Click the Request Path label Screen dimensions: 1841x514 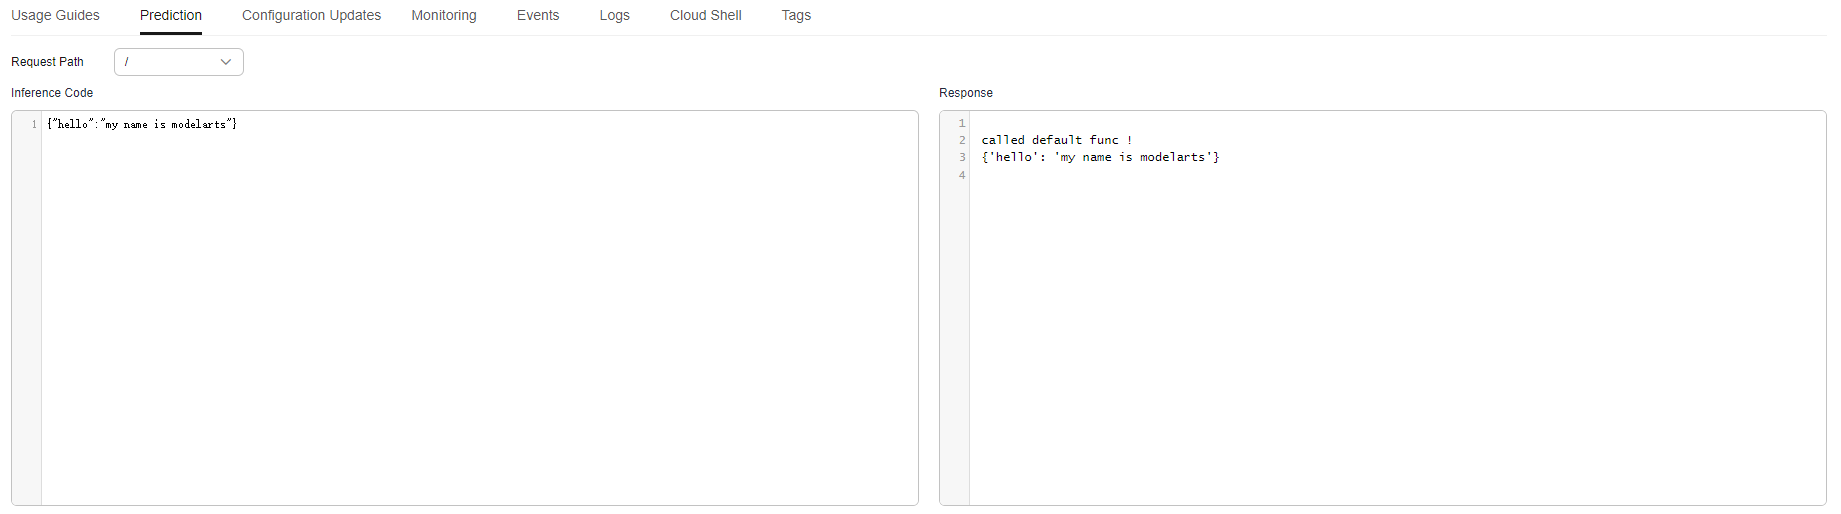47,62
